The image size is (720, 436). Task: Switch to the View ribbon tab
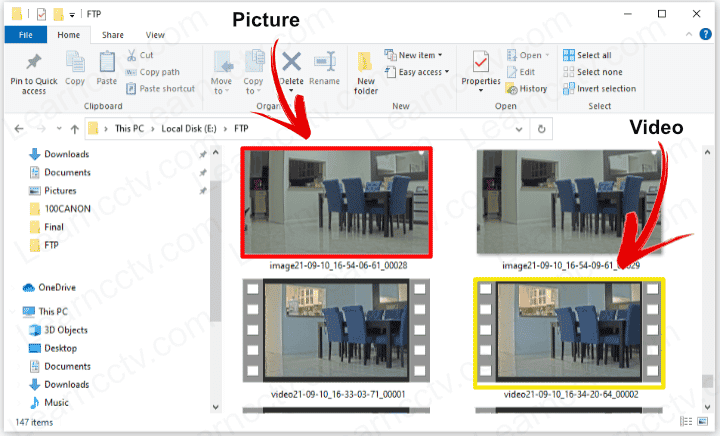tap(155, 35)
